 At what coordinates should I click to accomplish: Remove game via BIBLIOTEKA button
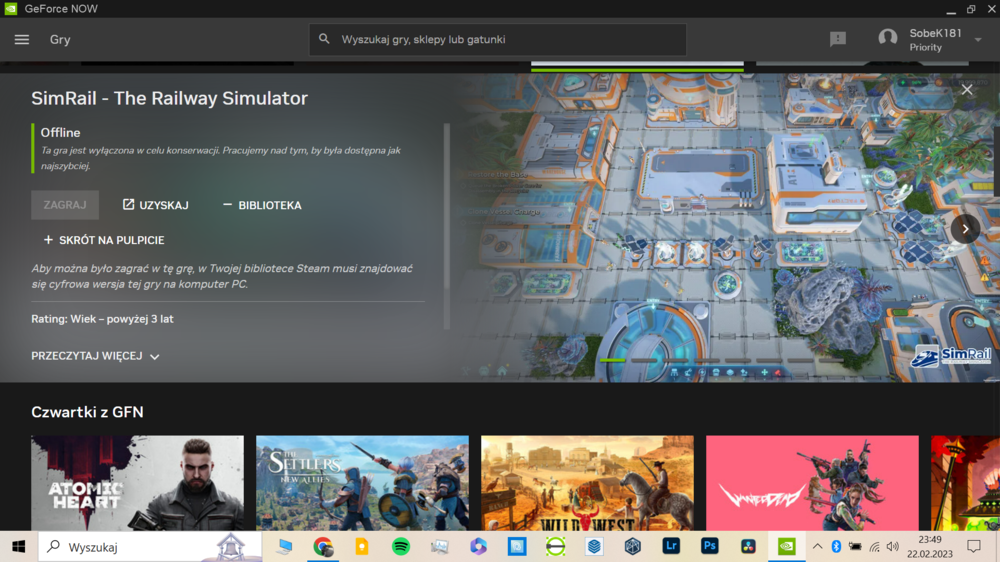click(x=262, y=205)
